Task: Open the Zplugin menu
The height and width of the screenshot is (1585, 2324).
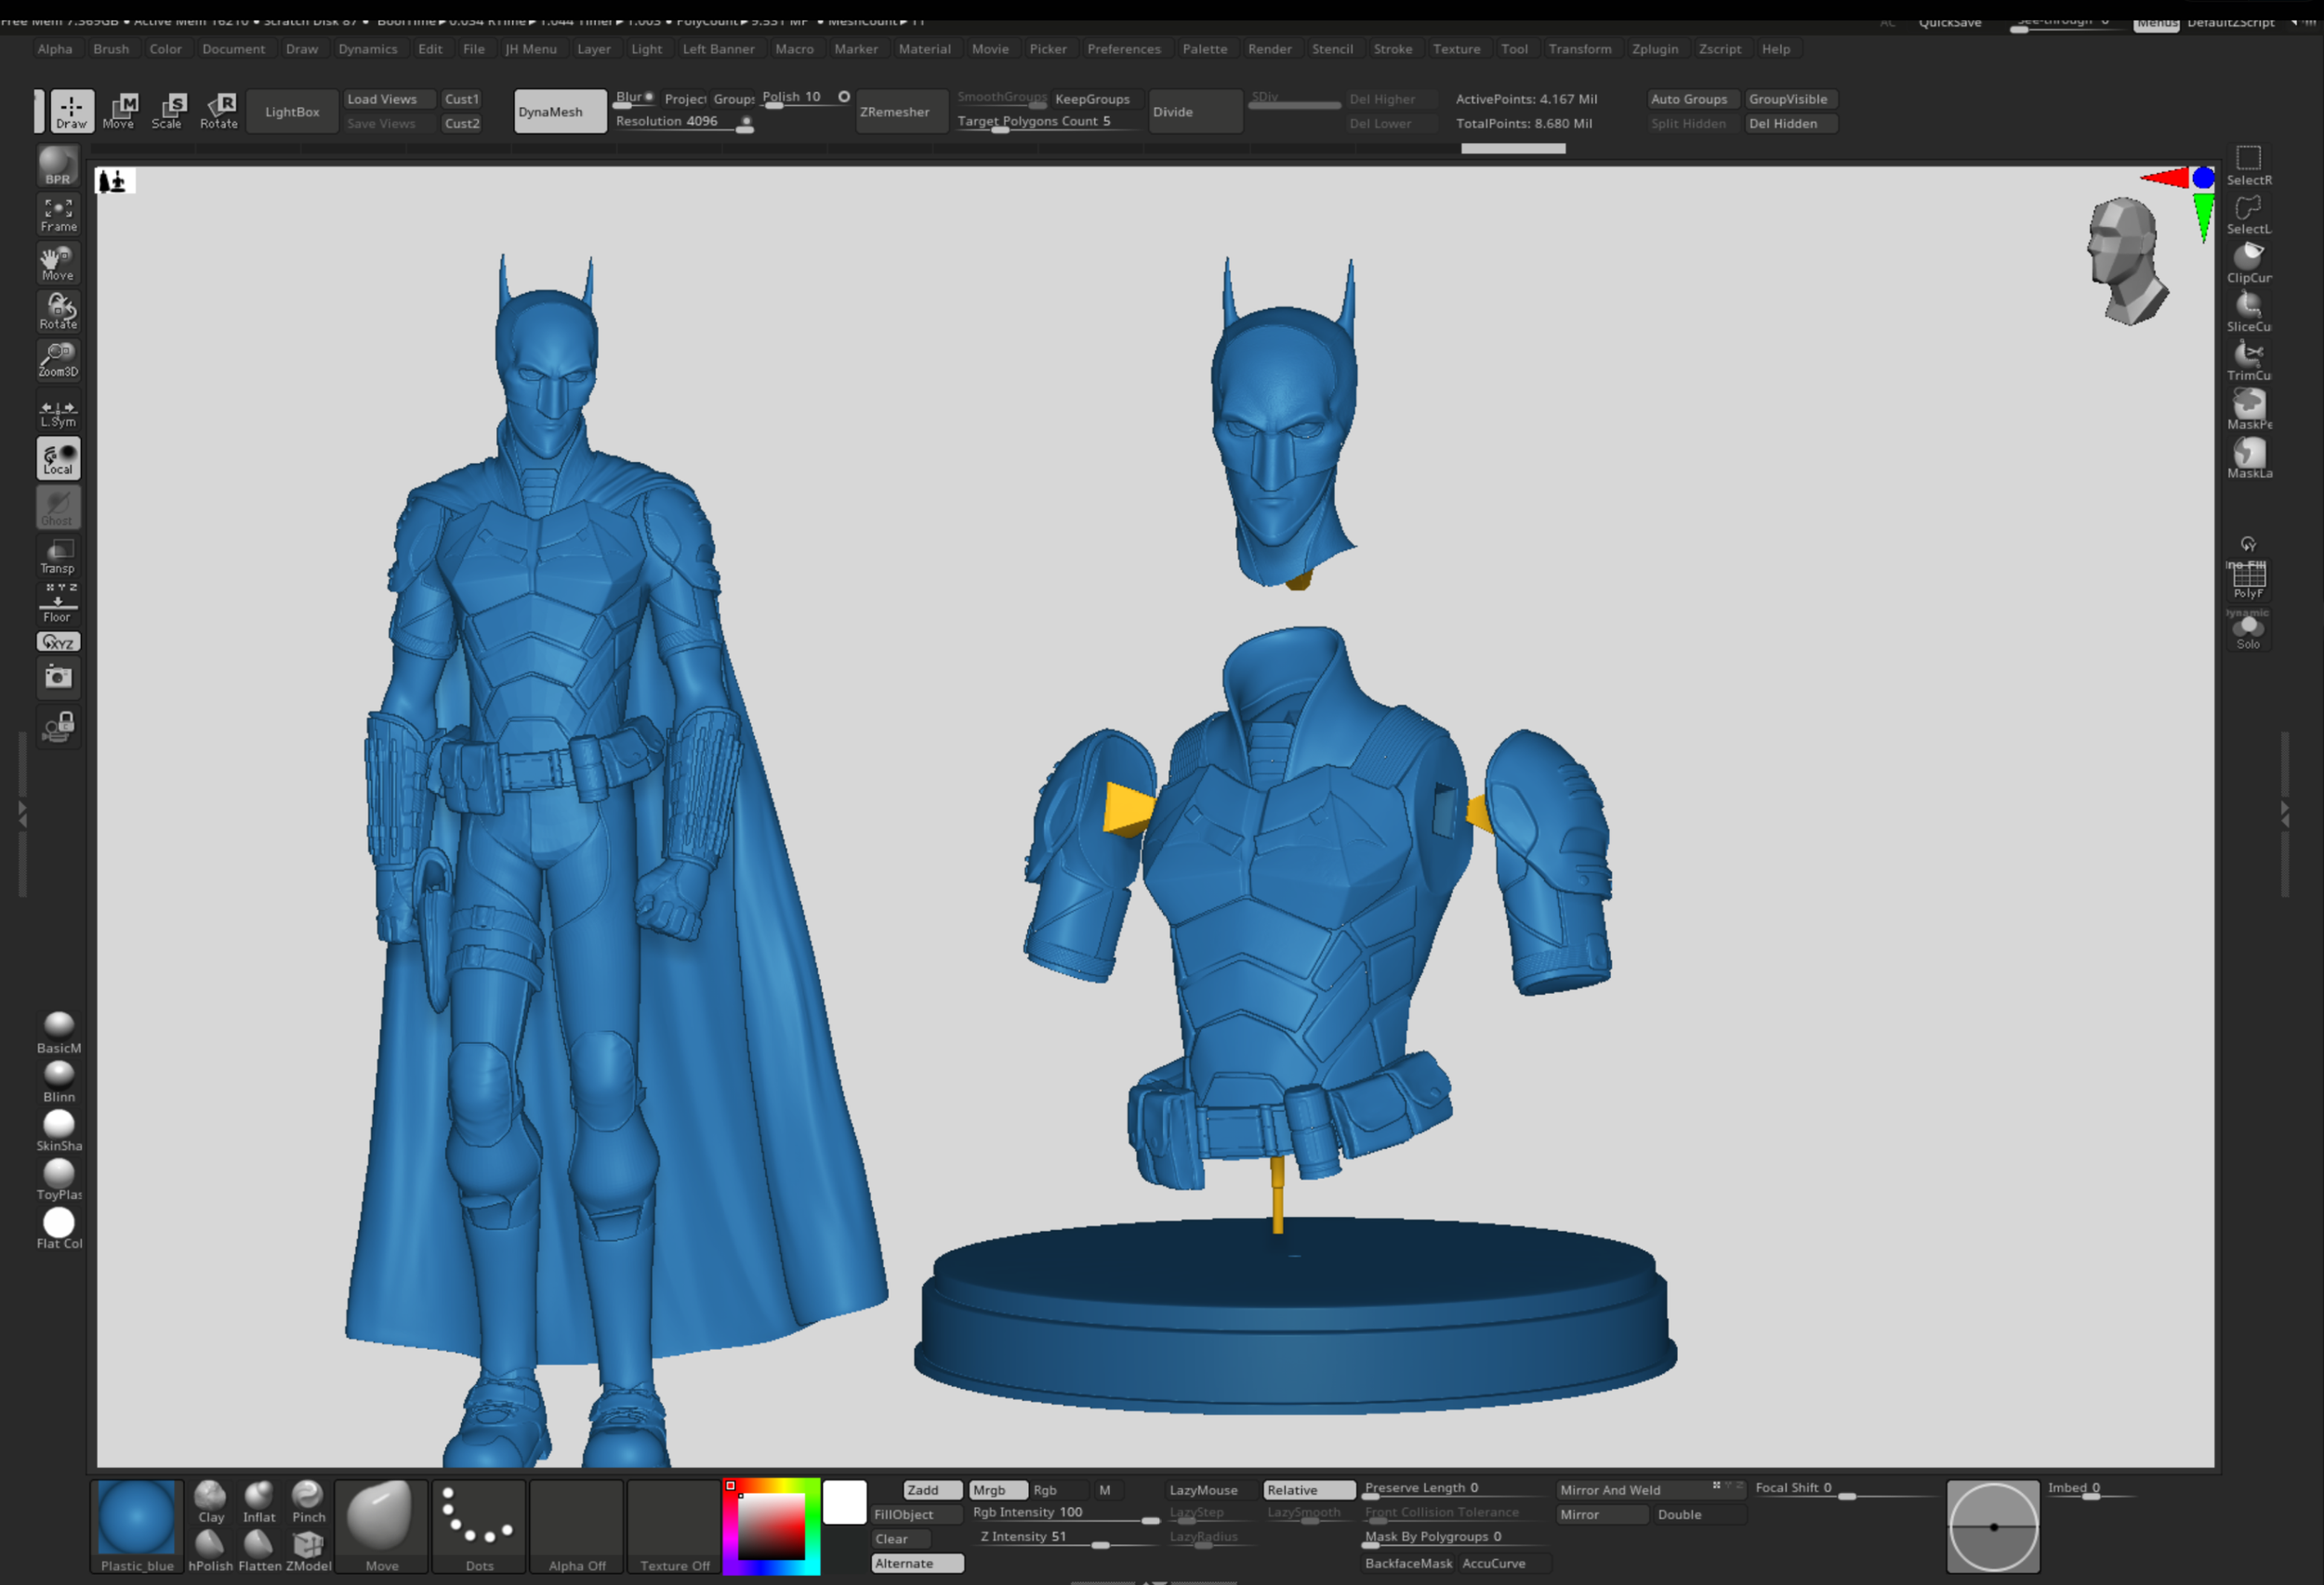Action: pos(1655,49)
